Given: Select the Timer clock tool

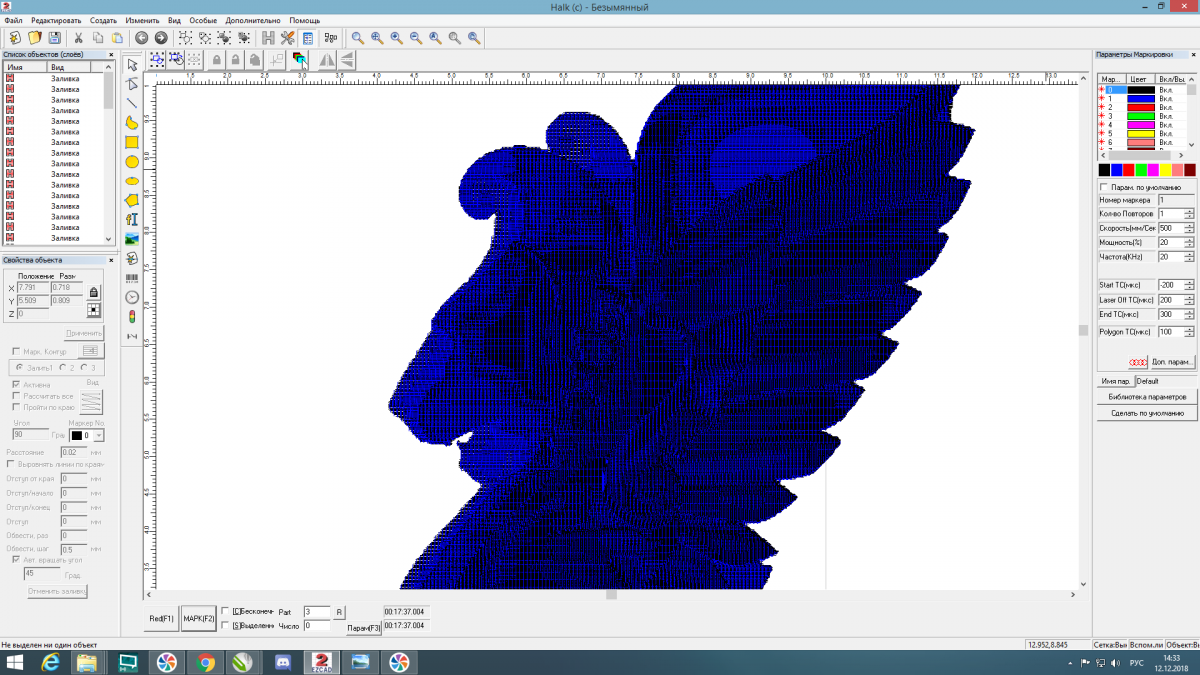Looking at the screenshot, I should 132,297.
